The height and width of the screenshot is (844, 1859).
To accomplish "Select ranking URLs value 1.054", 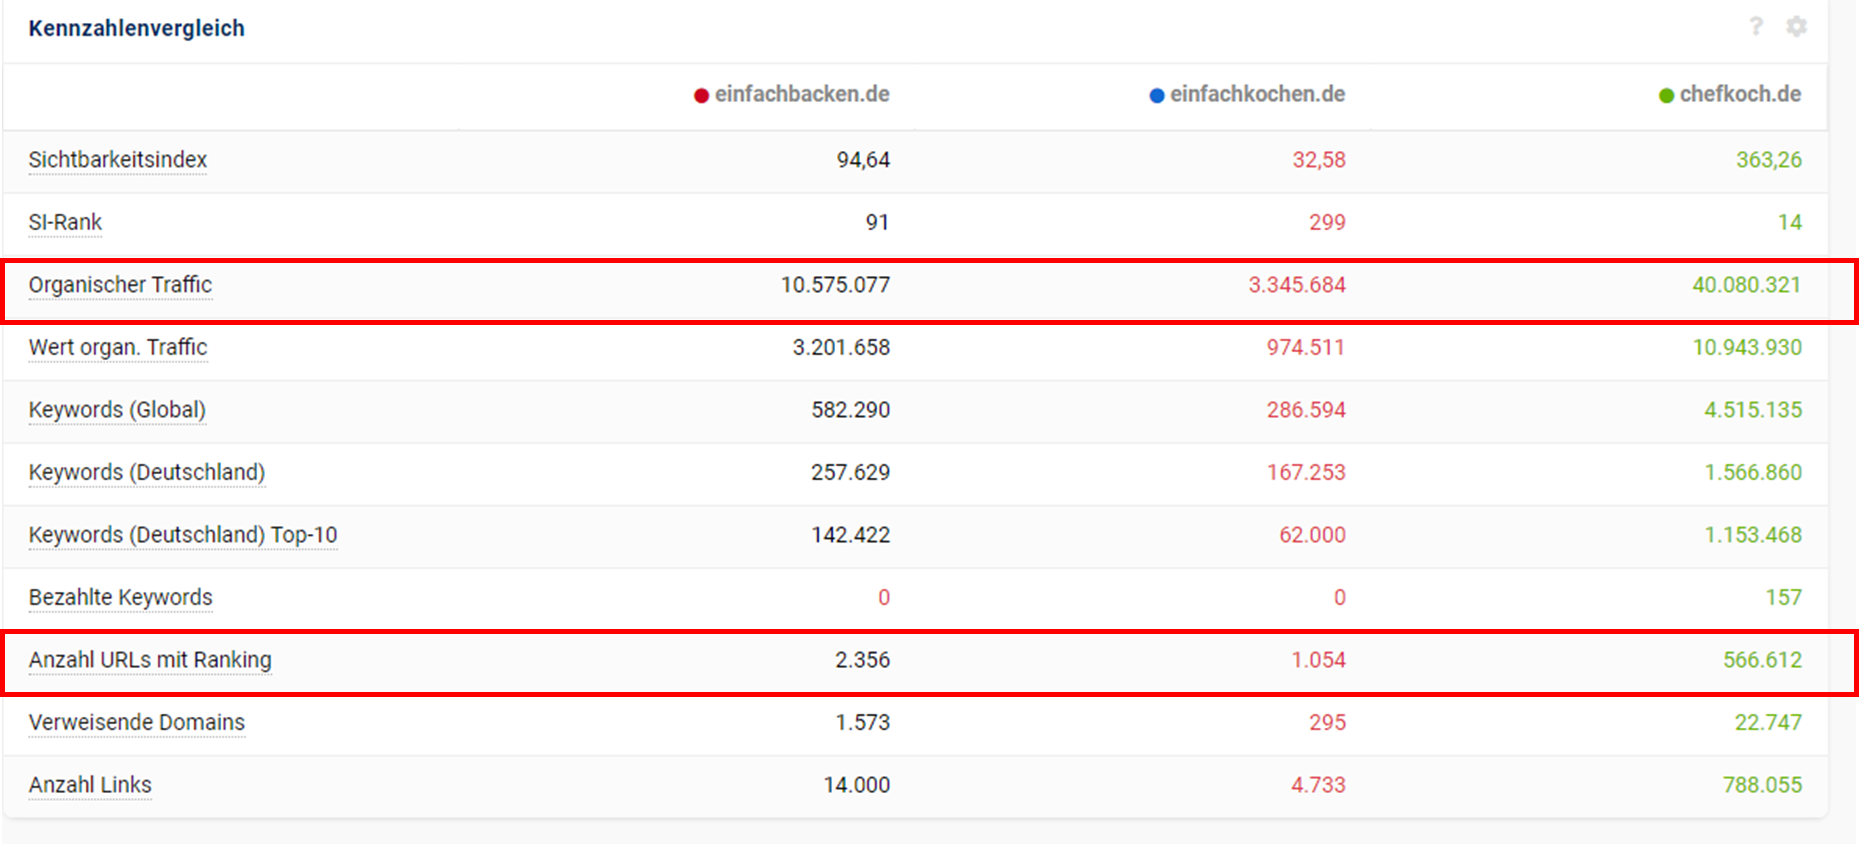I will (x=1318, y=660).
